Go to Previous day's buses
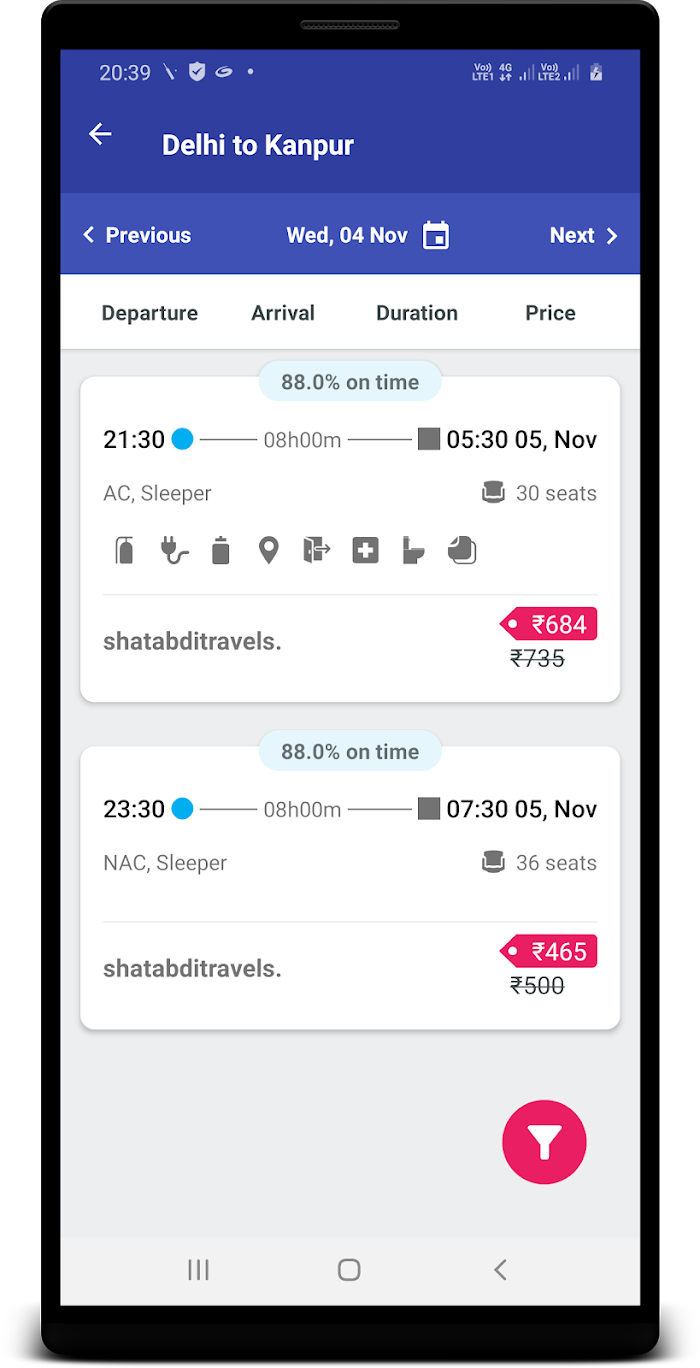 click(x=137, y=235)
